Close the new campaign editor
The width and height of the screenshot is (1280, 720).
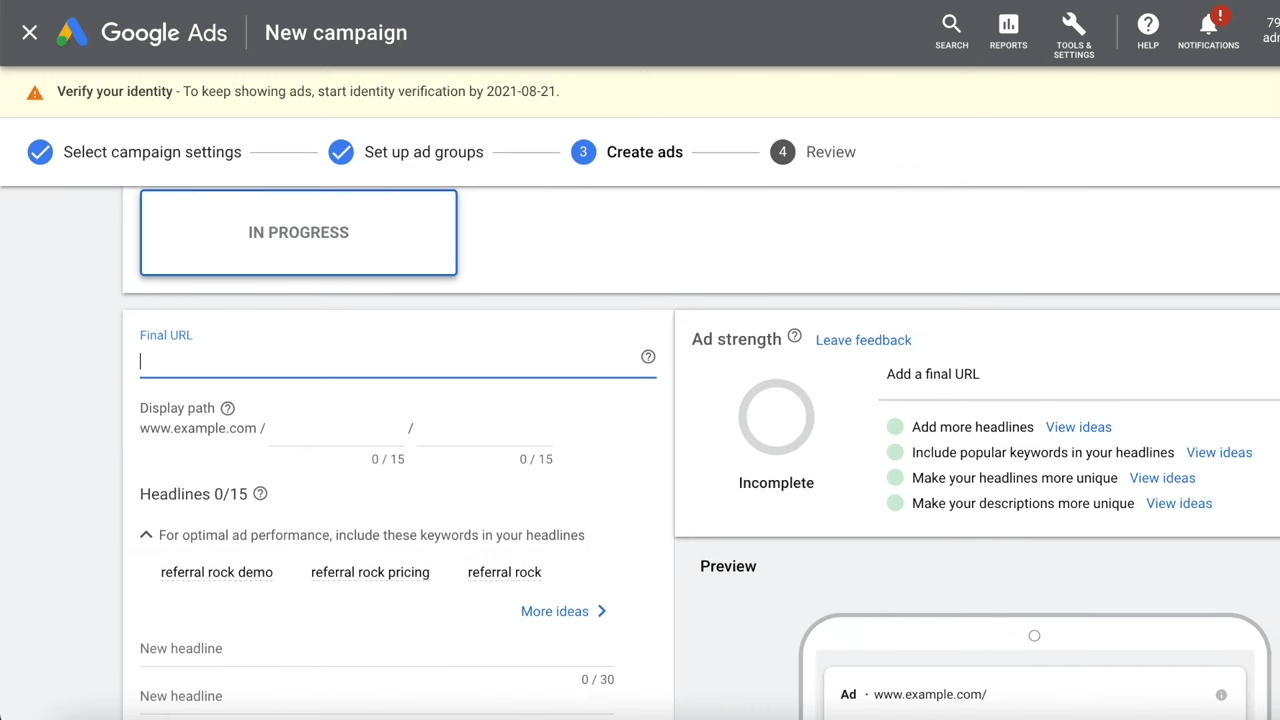(30, 33)
